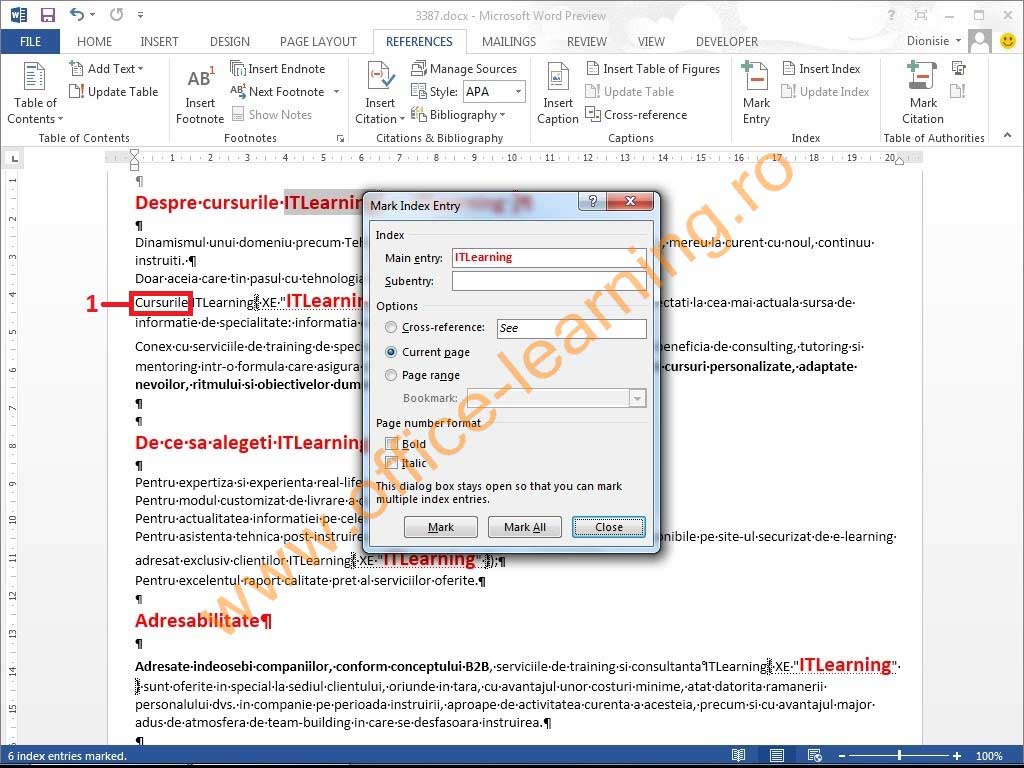
Task: Click Update Table in Table of Contents group
Action: coord(114,91)
